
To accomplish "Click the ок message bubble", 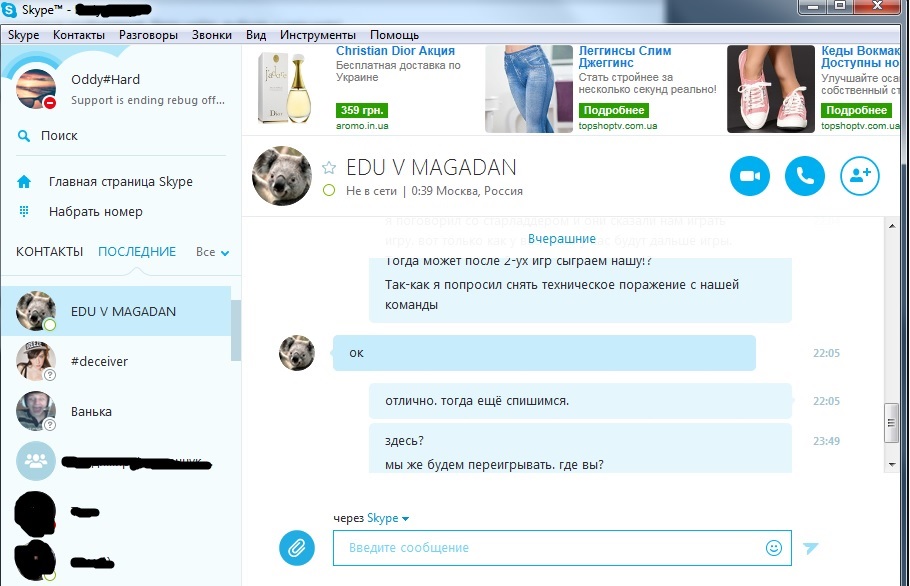I will click(x=544, y=353).
